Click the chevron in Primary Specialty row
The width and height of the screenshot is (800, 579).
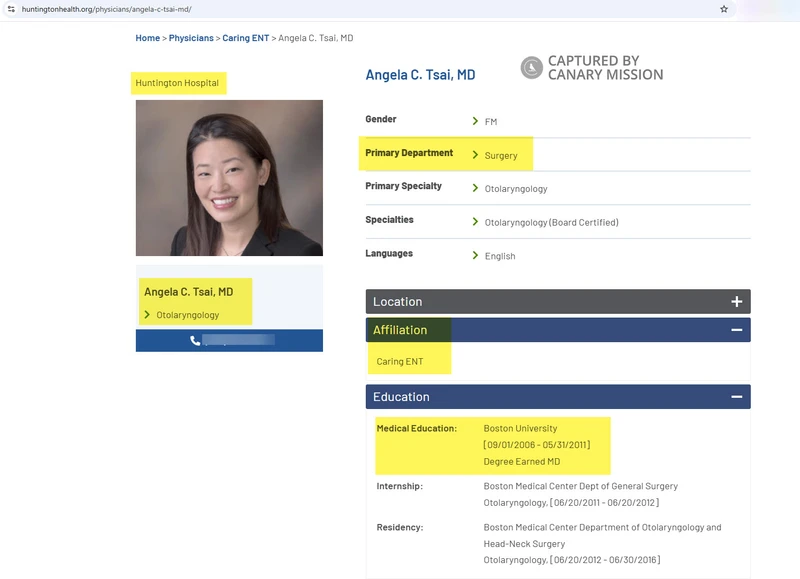pos(475,188)
